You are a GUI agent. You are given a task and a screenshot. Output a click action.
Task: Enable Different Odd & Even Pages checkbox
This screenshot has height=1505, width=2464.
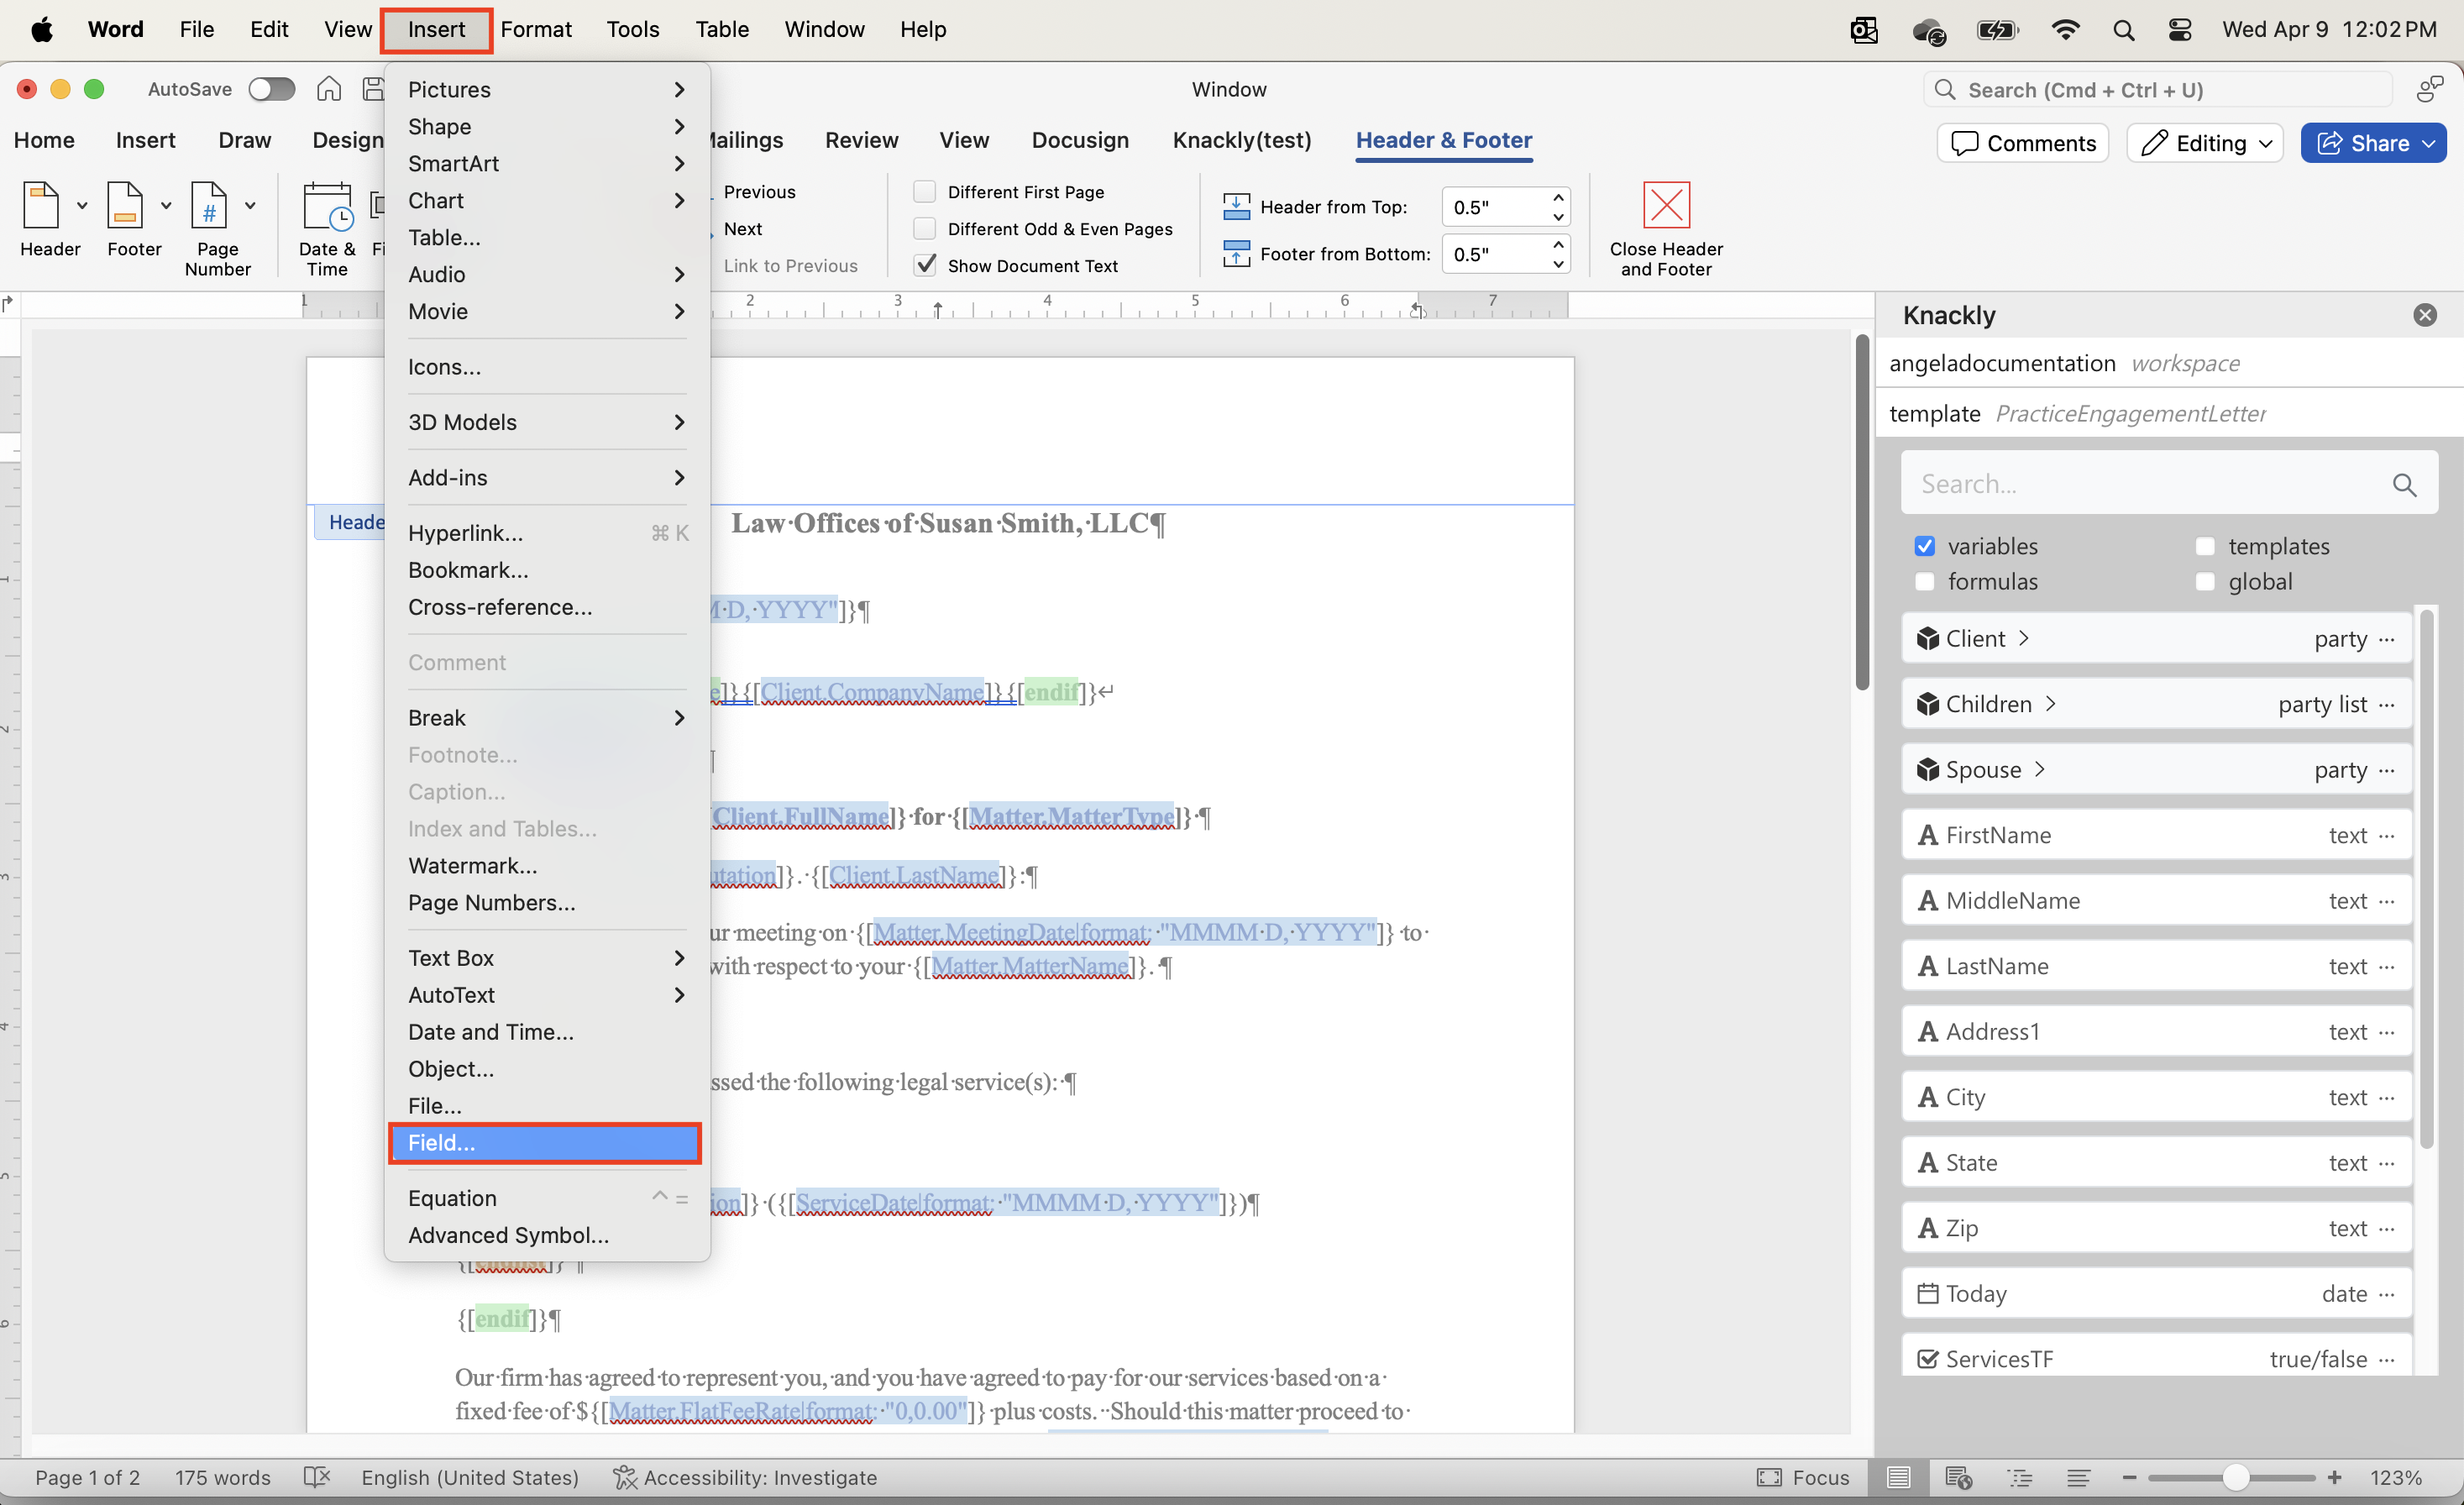coord(925,228)
